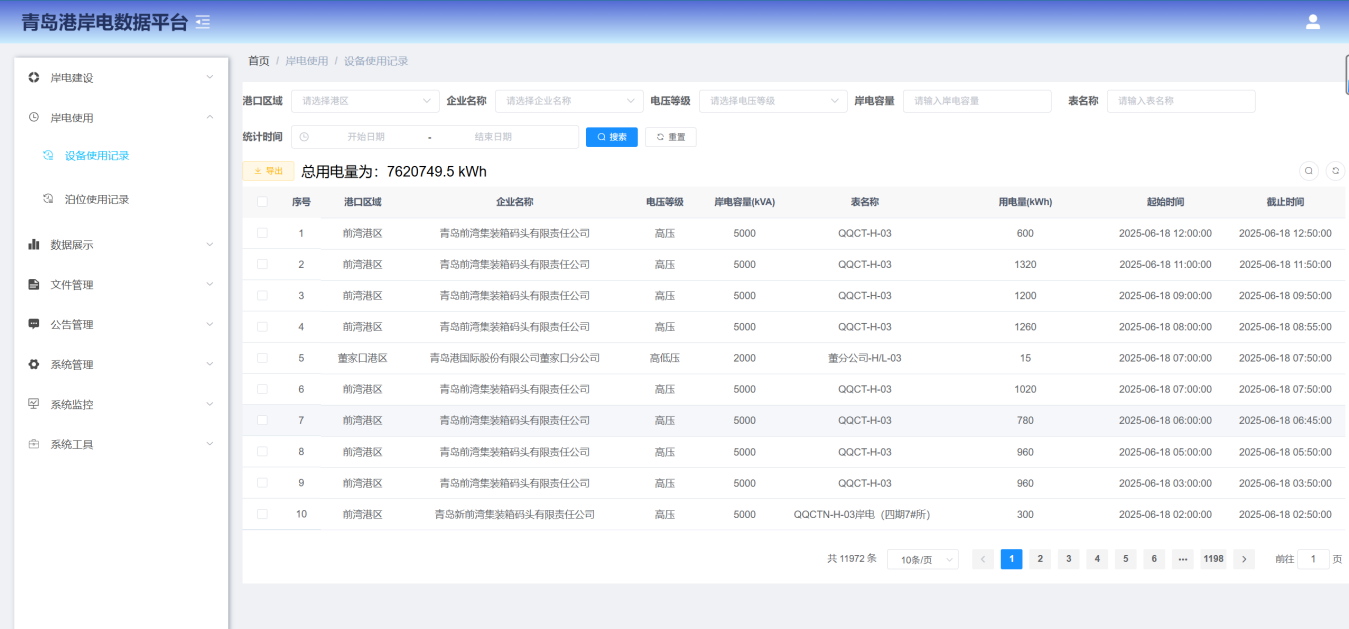Click the 设备使用记录 menu icon
Screen dimensions: 1349x629
[x=48, y=155]
